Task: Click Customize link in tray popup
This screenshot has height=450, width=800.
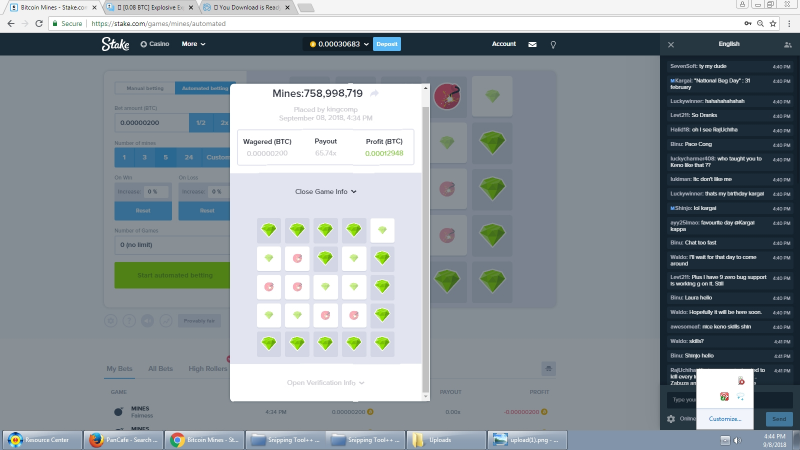Action: coord(724,419)
